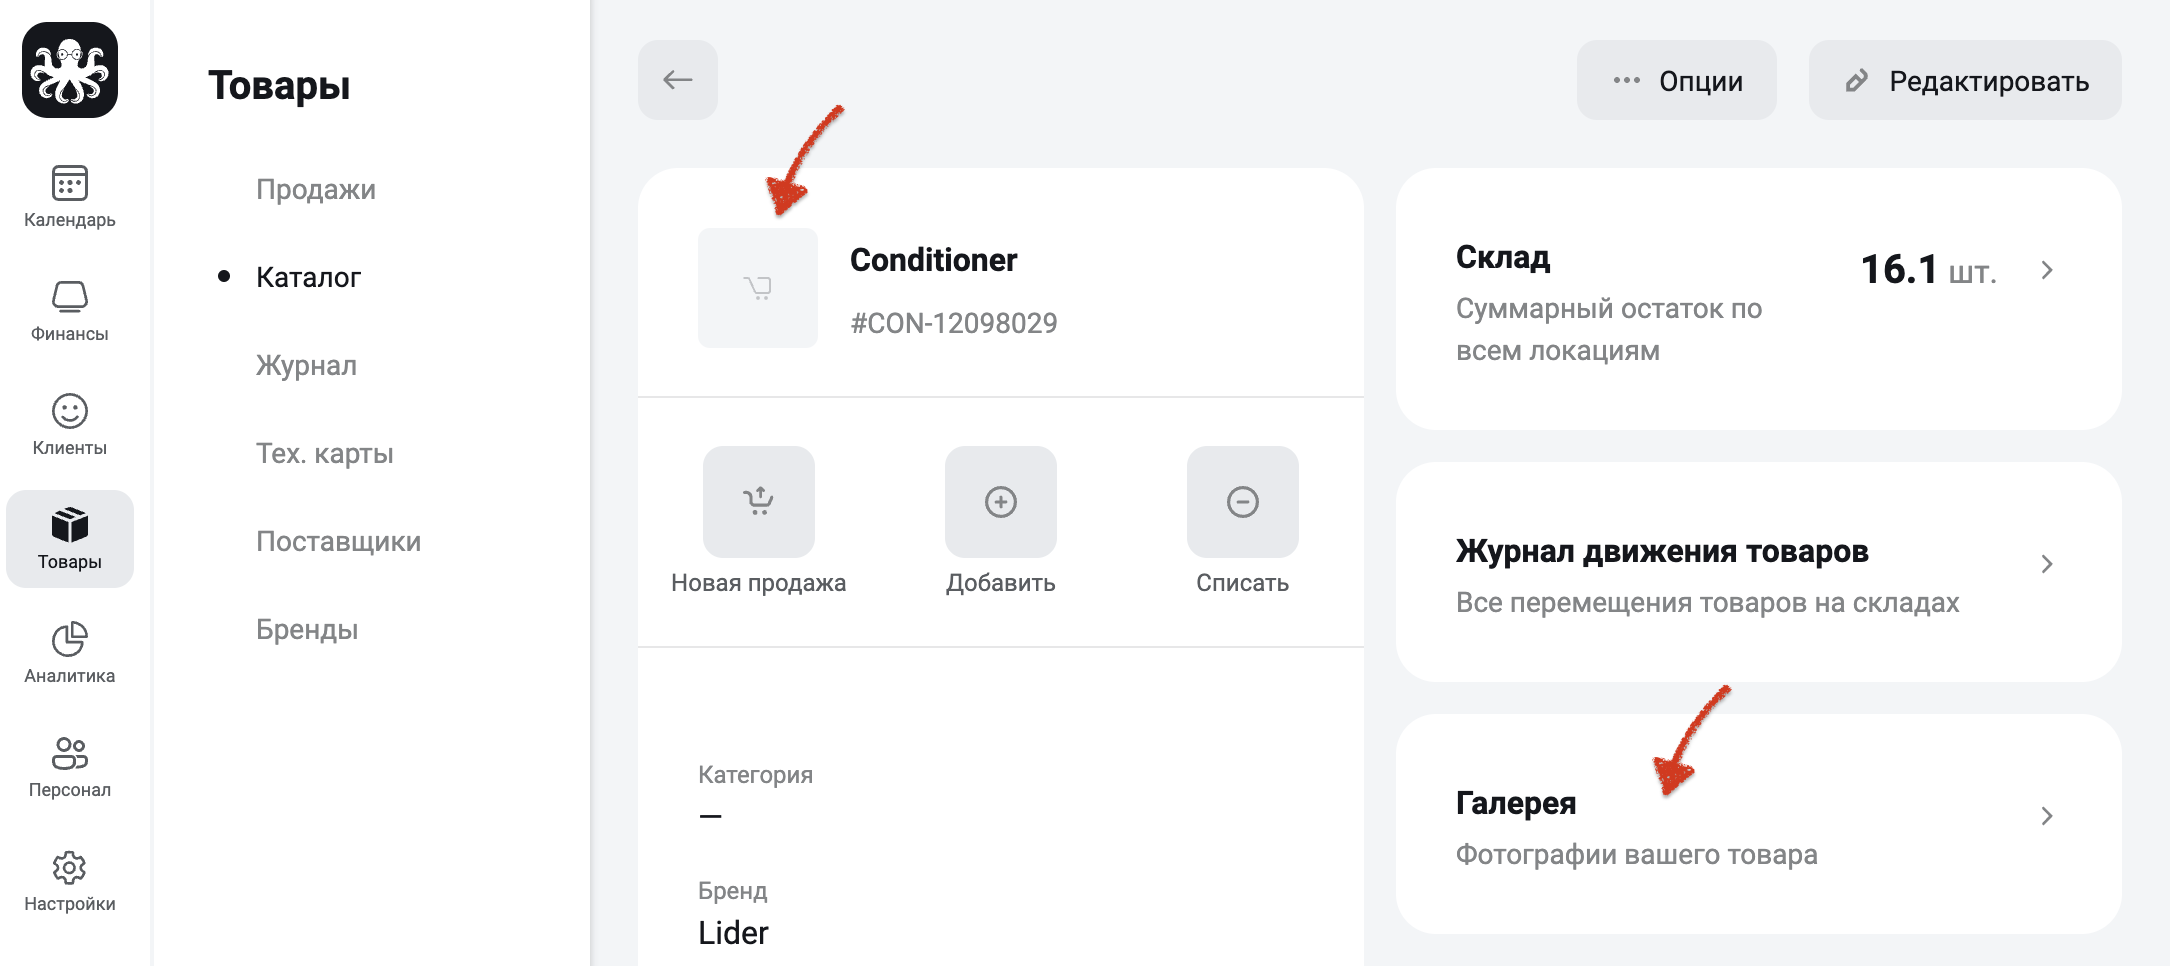
Task: Click the Conditioner product title
Action: point(934,260)
